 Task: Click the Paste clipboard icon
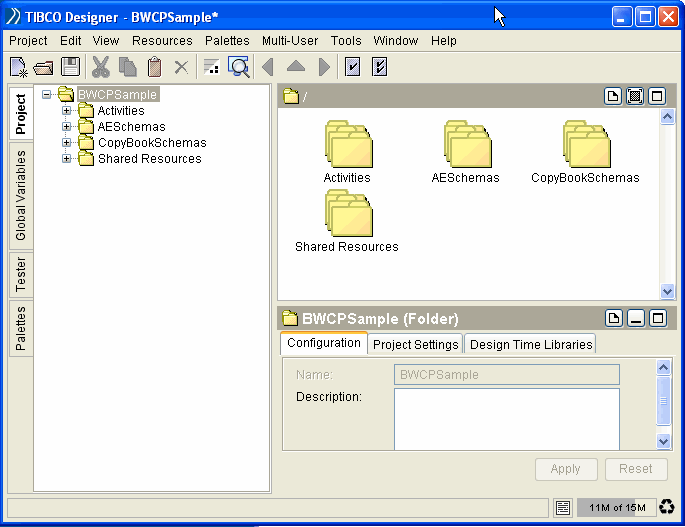click(x=154, y=67)
